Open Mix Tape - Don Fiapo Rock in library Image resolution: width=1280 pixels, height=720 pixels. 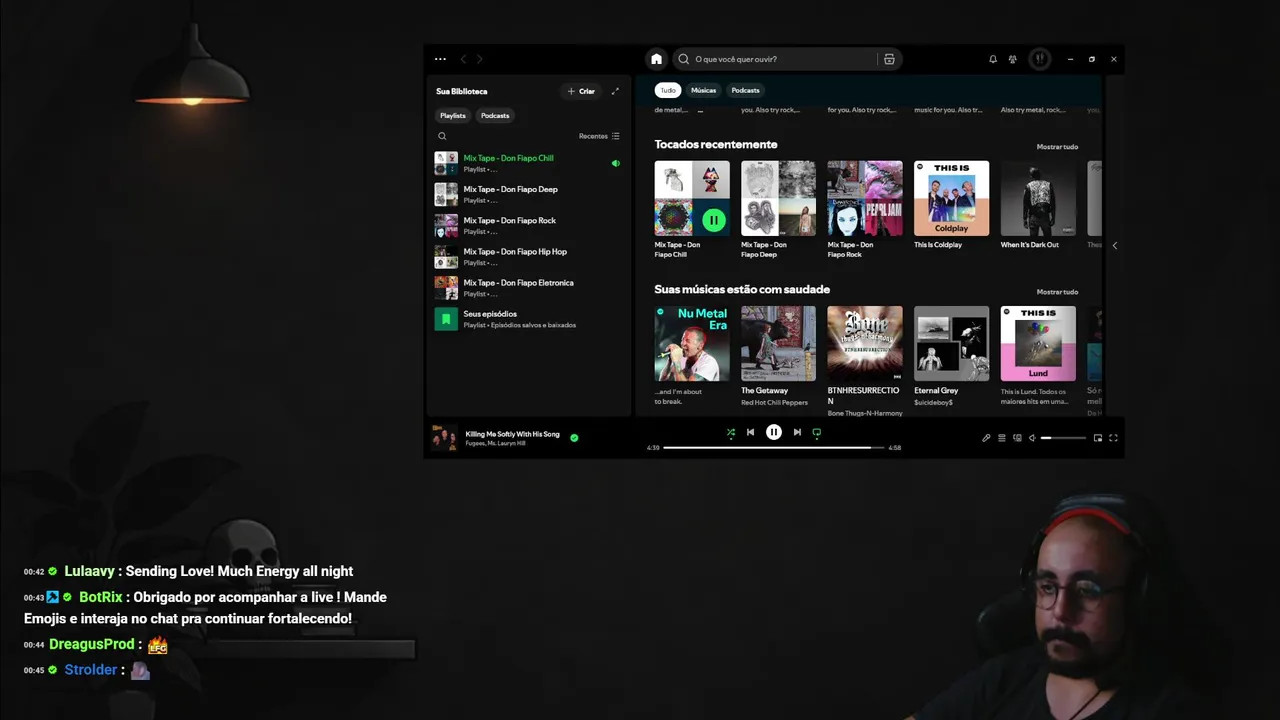coord(528,225)
